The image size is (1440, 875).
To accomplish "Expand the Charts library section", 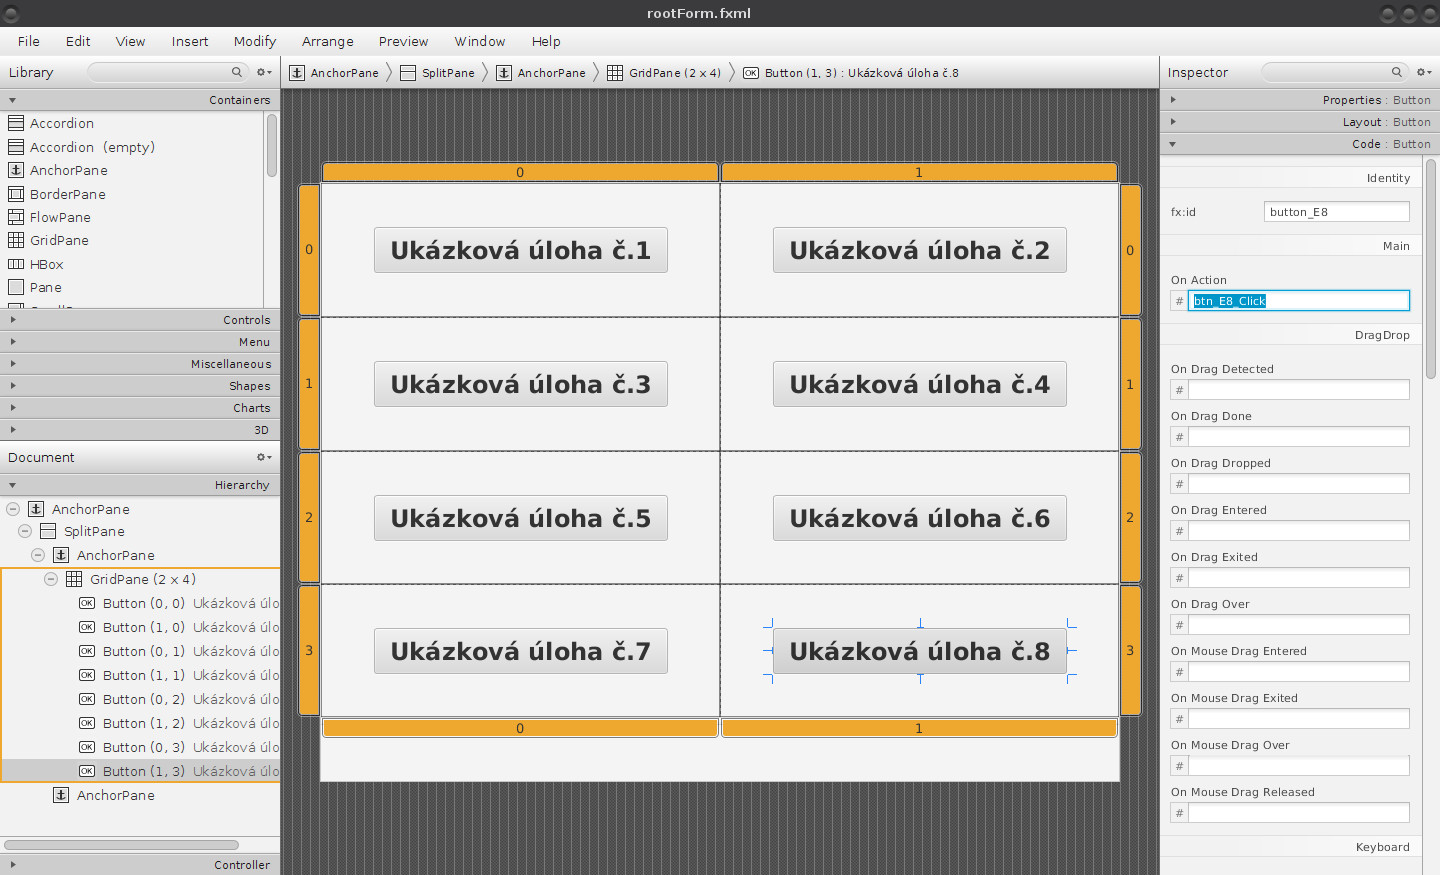I will [x=139, y=408].
